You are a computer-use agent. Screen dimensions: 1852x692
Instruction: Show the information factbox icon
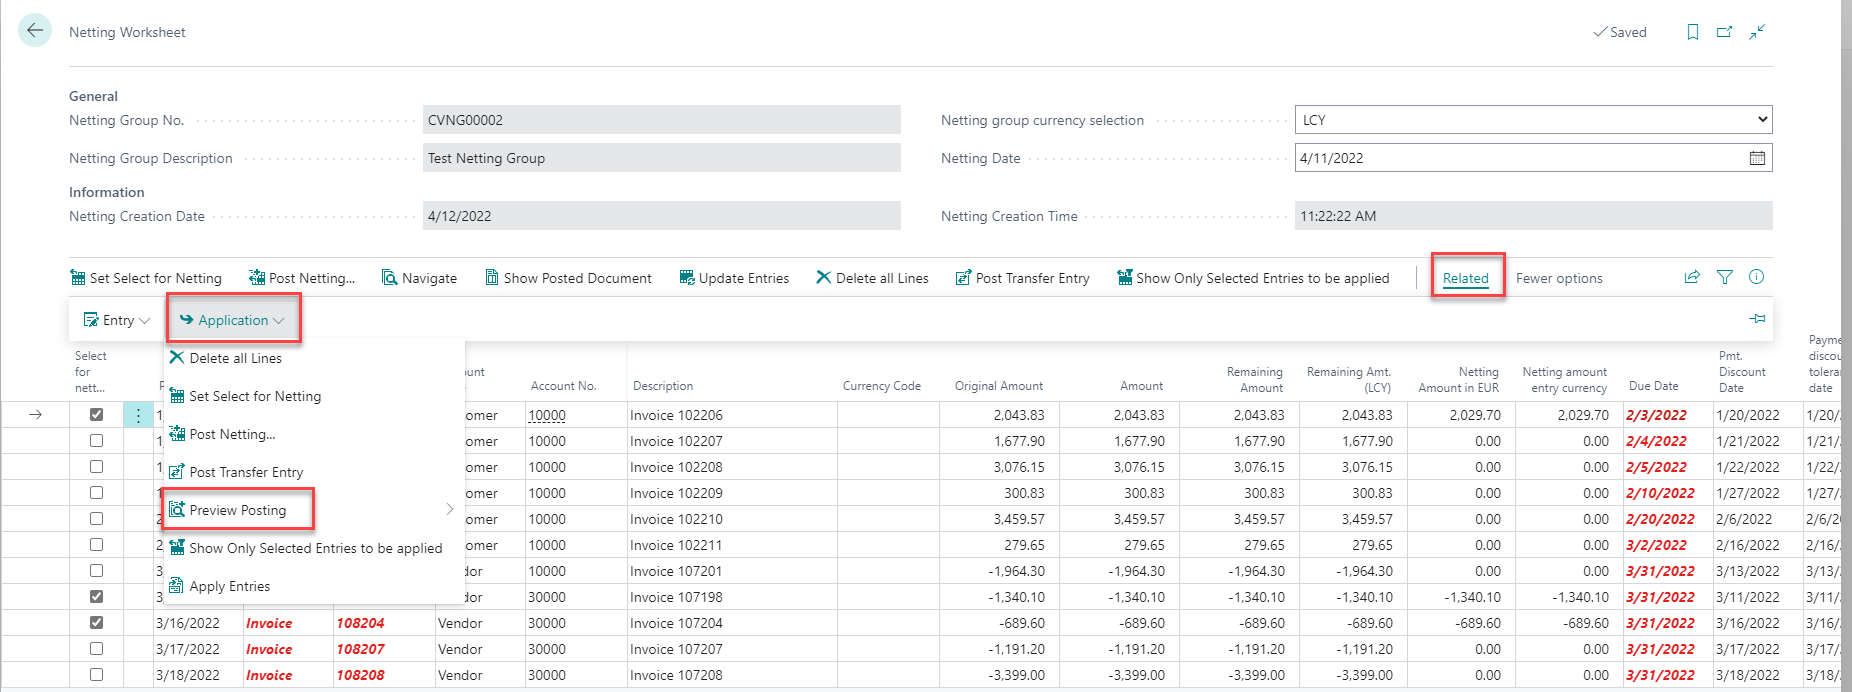[1756, 277]
